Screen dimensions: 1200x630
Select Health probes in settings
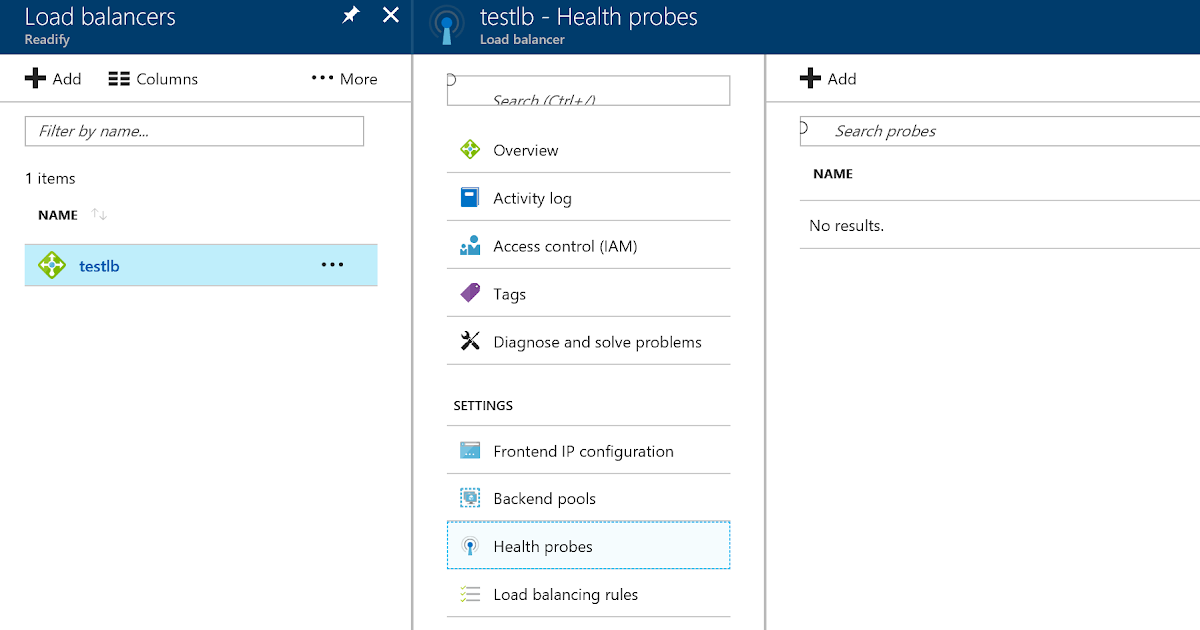coord(588,545)
